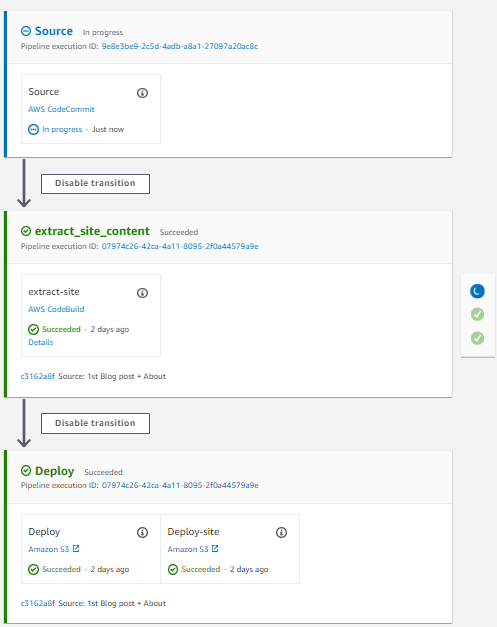Image resolution: width=497 pixels, height=627 pixels.
Task: Open AWS CodeBuild provider link
Action: click(x=56, y=309)
